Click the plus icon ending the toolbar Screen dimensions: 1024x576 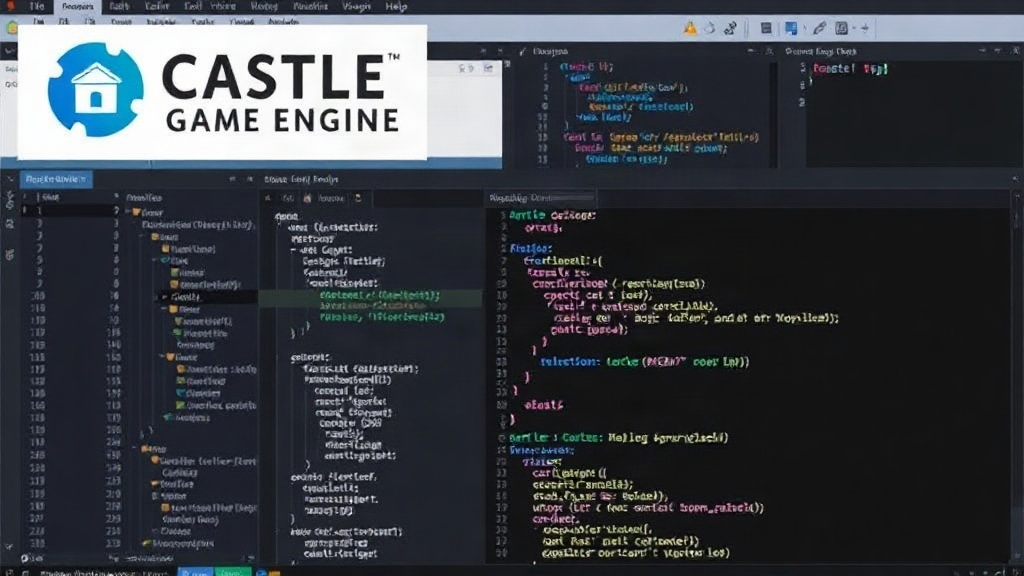tap(865, 28)
